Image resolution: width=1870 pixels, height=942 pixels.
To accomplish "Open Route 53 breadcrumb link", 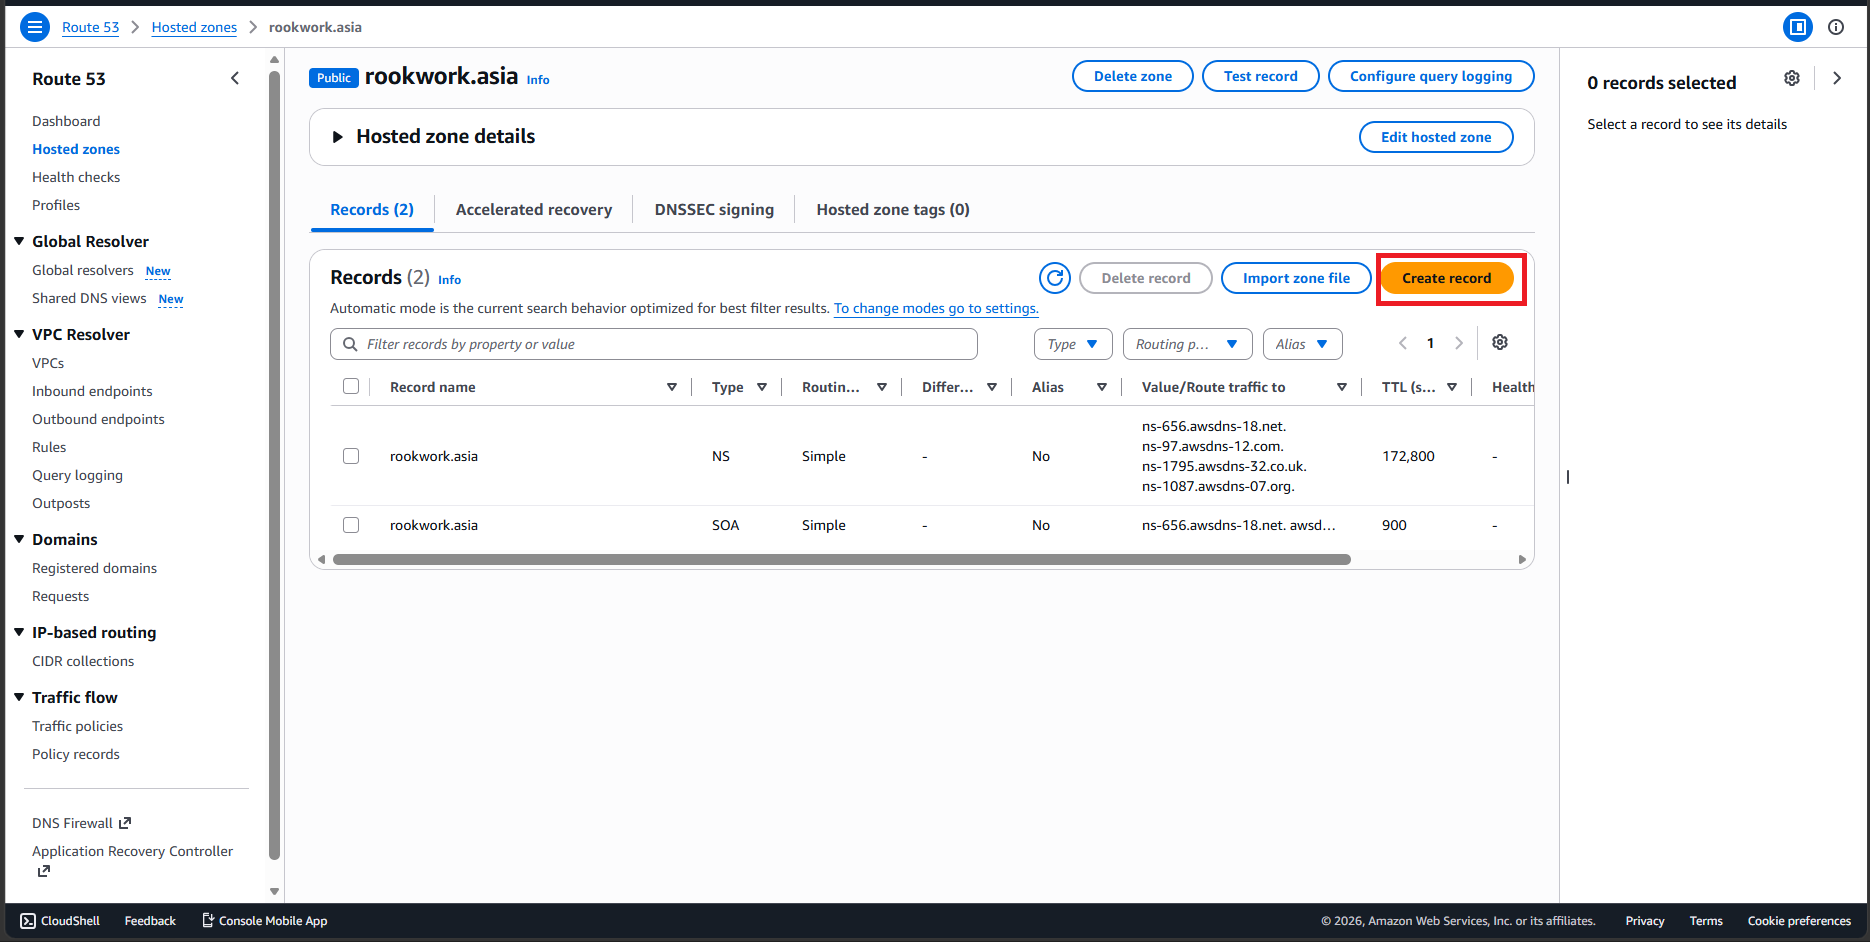I will (x=90, y=27).
